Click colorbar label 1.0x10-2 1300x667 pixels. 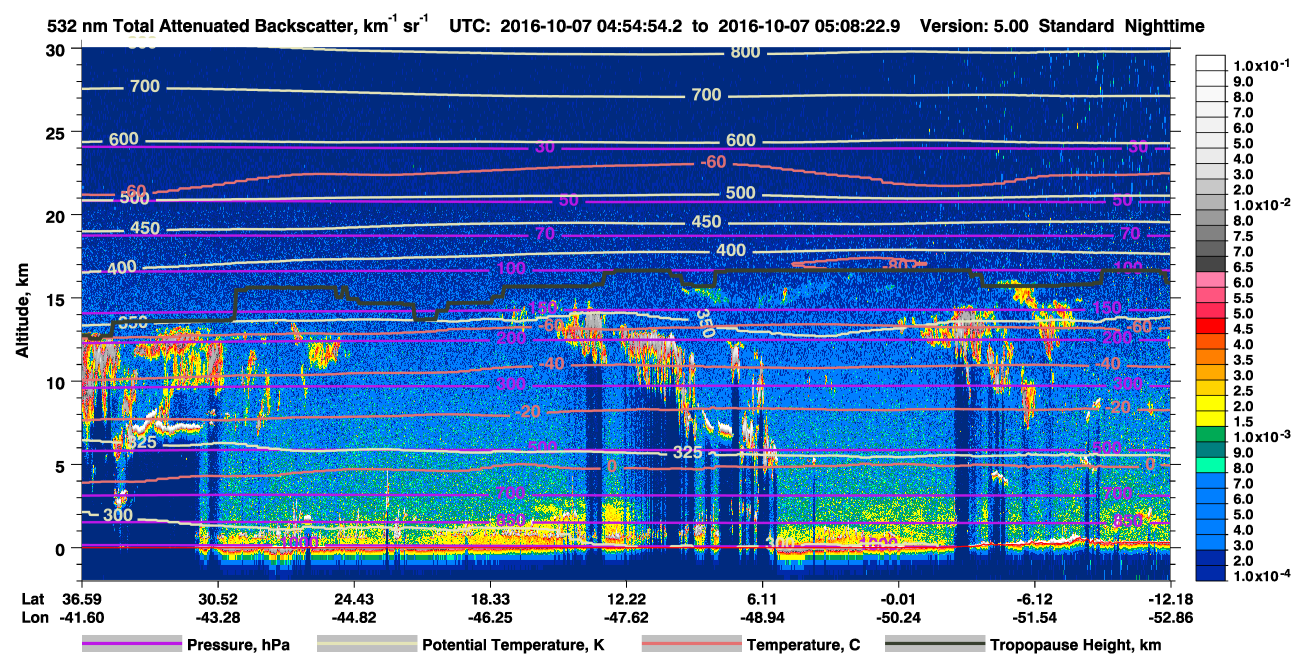point(1260,204)
